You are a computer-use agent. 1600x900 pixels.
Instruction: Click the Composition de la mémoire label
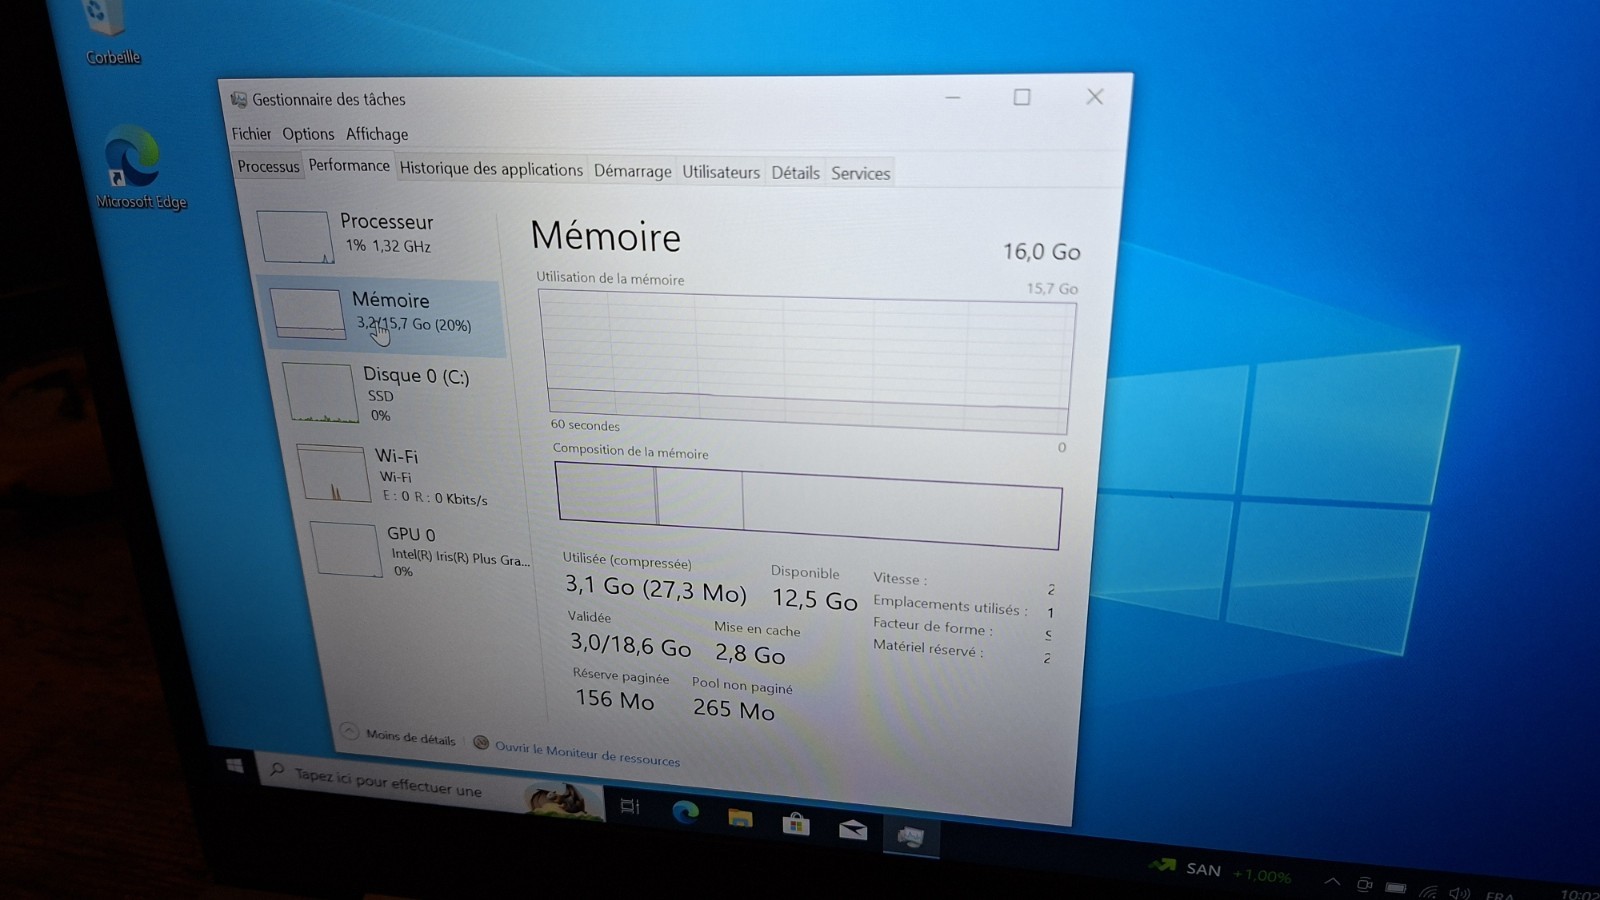(630, 451)
